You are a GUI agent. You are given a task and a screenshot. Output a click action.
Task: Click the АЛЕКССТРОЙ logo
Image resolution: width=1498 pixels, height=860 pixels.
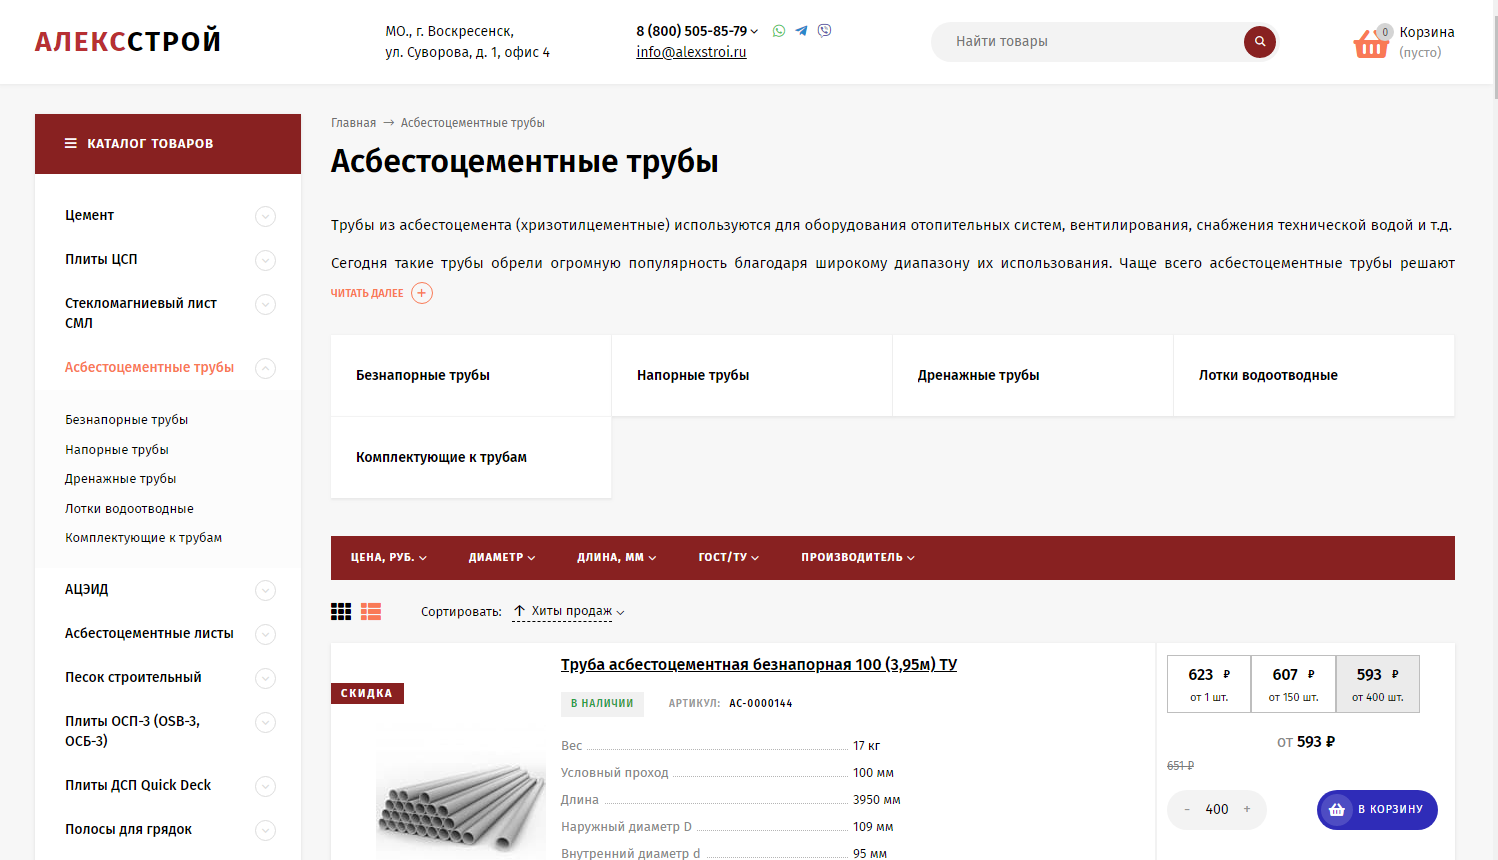coord(128,42)
